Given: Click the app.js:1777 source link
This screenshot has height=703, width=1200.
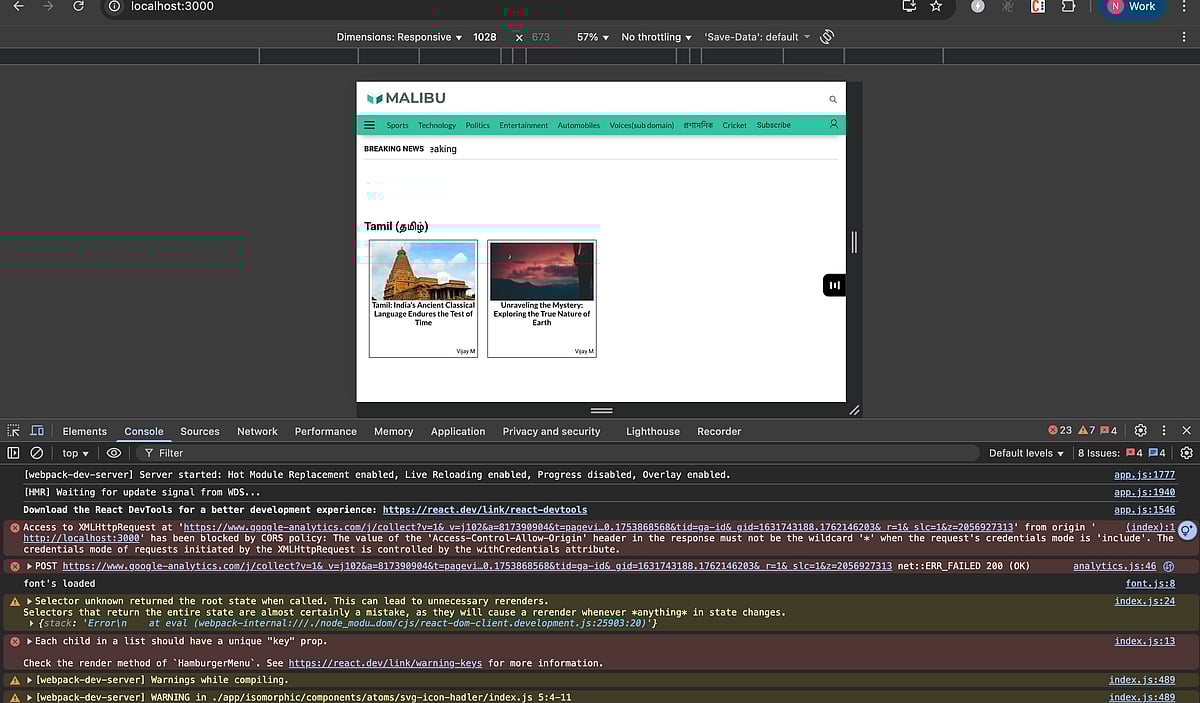Looking at the screenshot, I should click(1144, 475).
